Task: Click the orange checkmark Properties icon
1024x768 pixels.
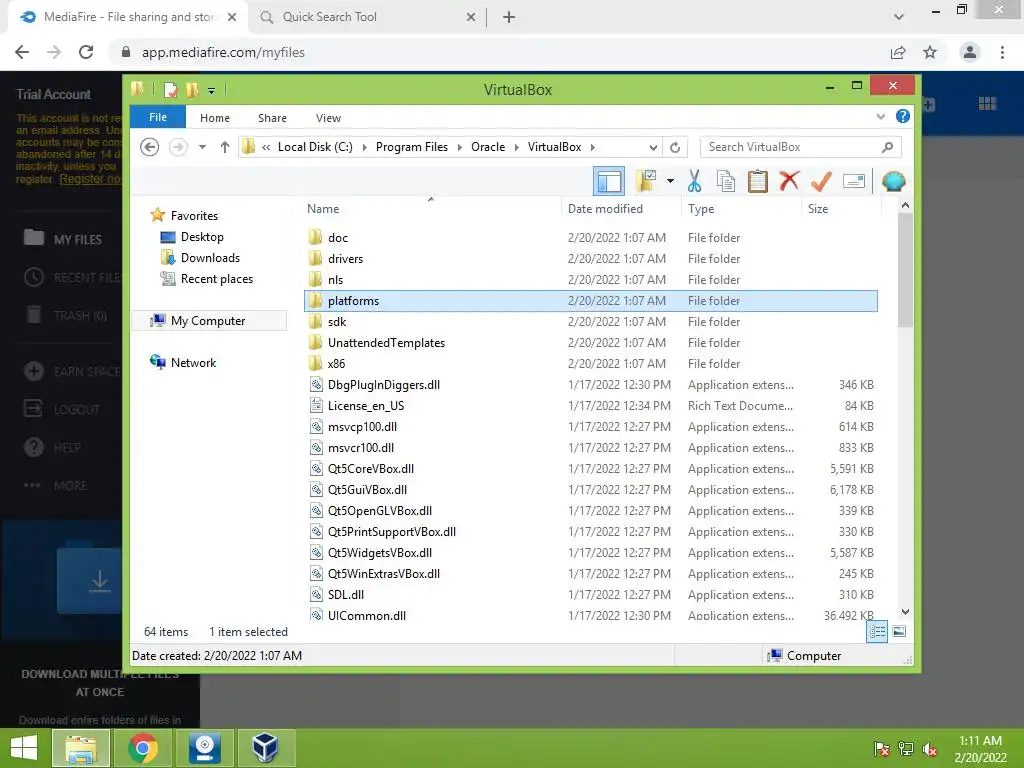Action: pos(821,181)
